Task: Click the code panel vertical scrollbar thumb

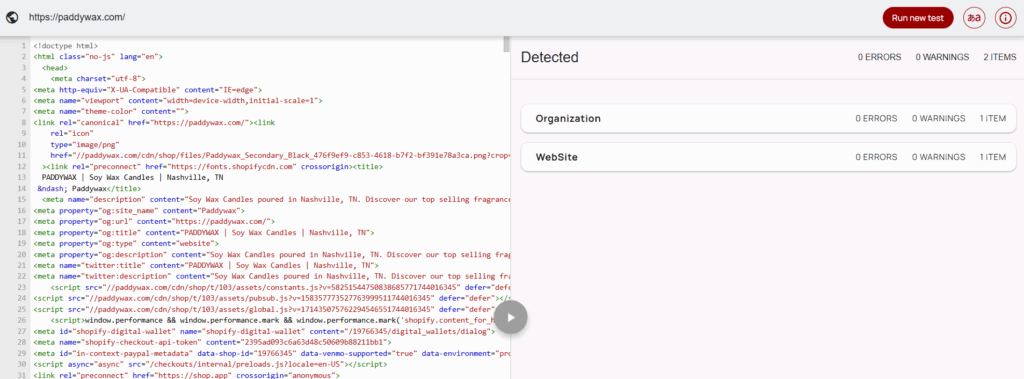Action: point(506,44)
